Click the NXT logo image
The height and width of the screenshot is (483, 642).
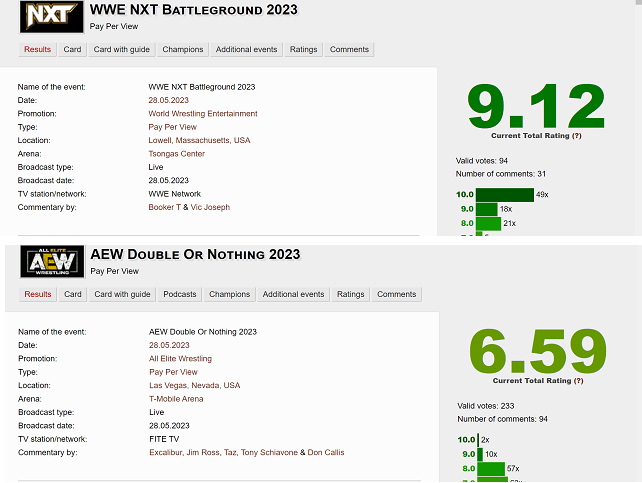click(x=52, y=16)
